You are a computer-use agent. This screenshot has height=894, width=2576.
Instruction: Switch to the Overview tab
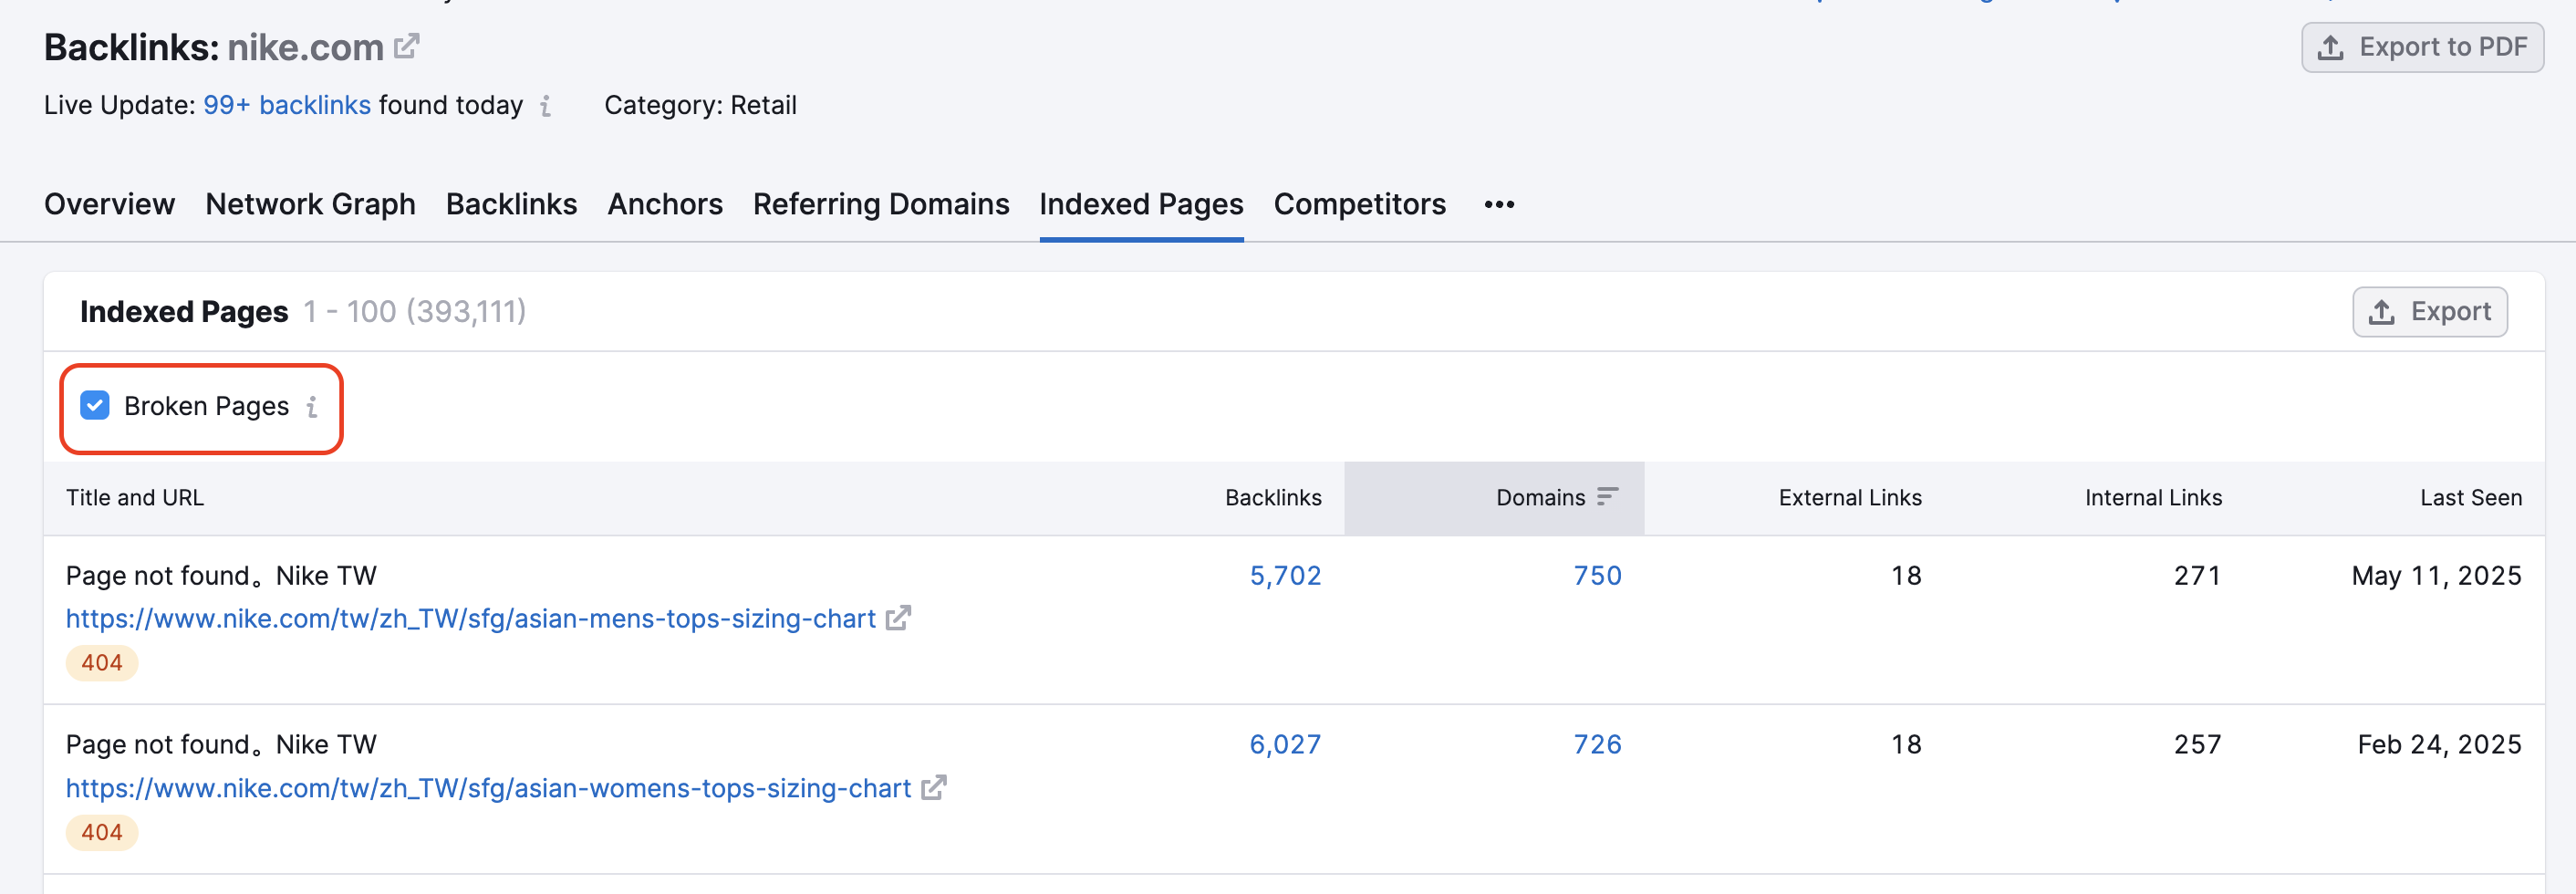tap(109, 204)
